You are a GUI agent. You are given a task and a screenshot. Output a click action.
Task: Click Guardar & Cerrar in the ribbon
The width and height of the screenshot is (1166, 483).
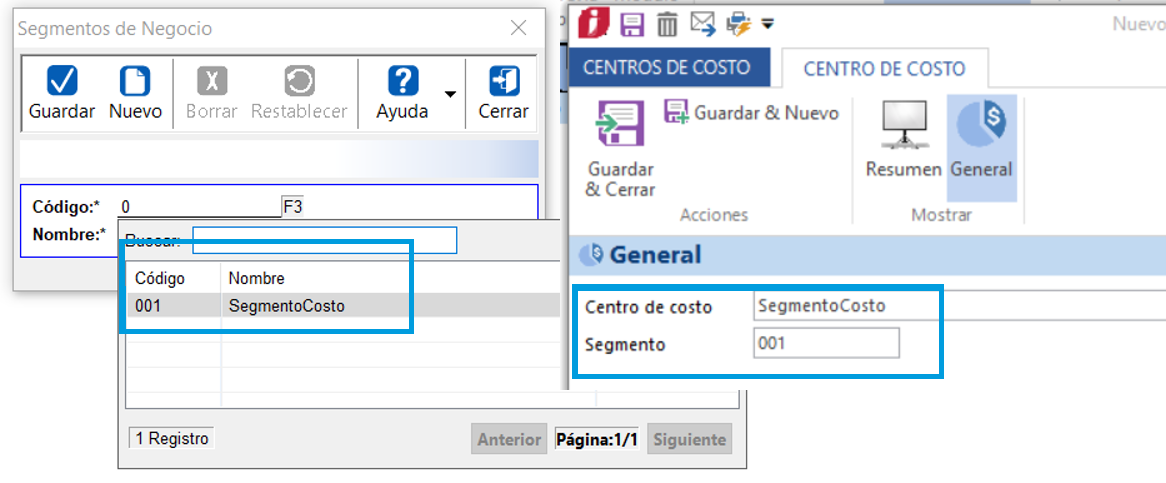click(x=620, y=148)
